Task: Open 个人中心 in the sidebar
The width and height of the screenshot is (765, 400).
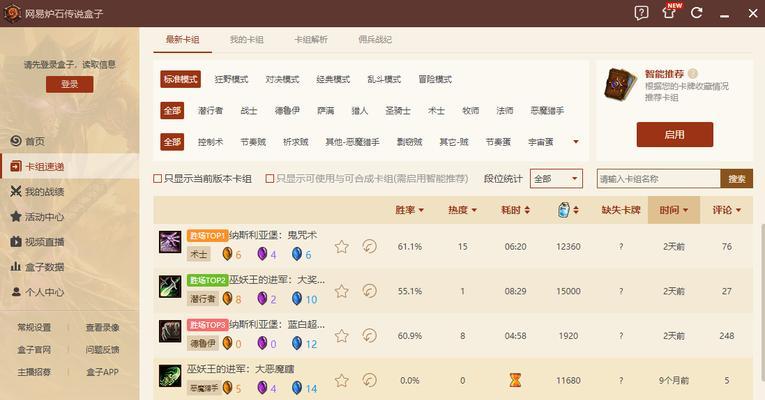Action: [37, 292]
